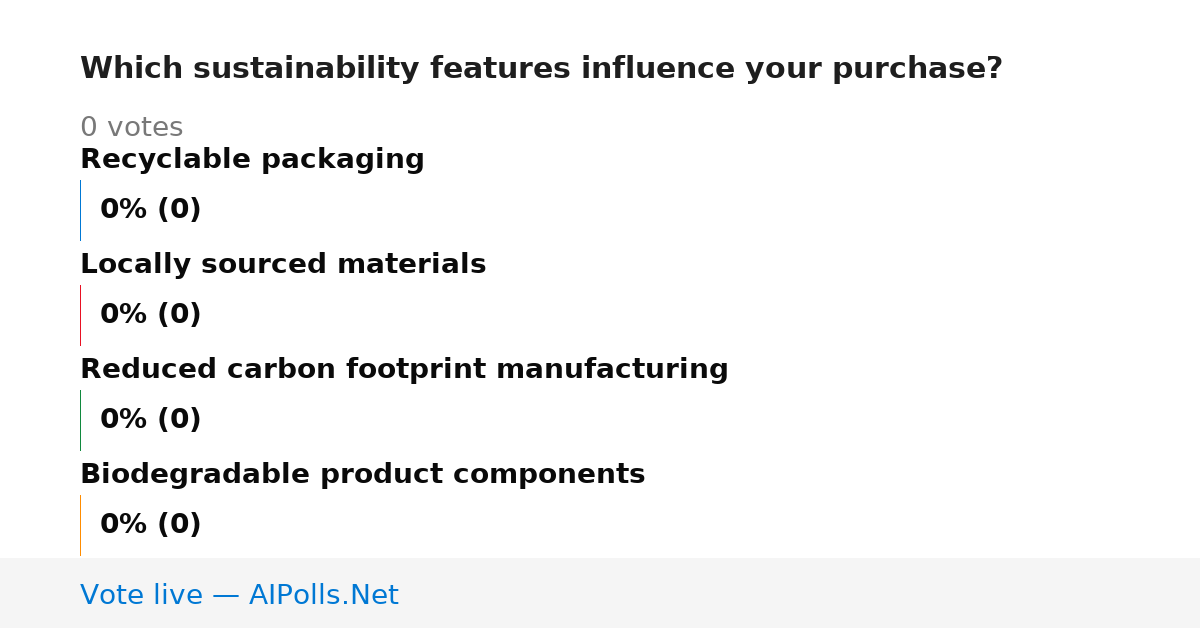Select 'Biodegradable product components' option label
The image size is (1200, 628).
coord(362,475)
